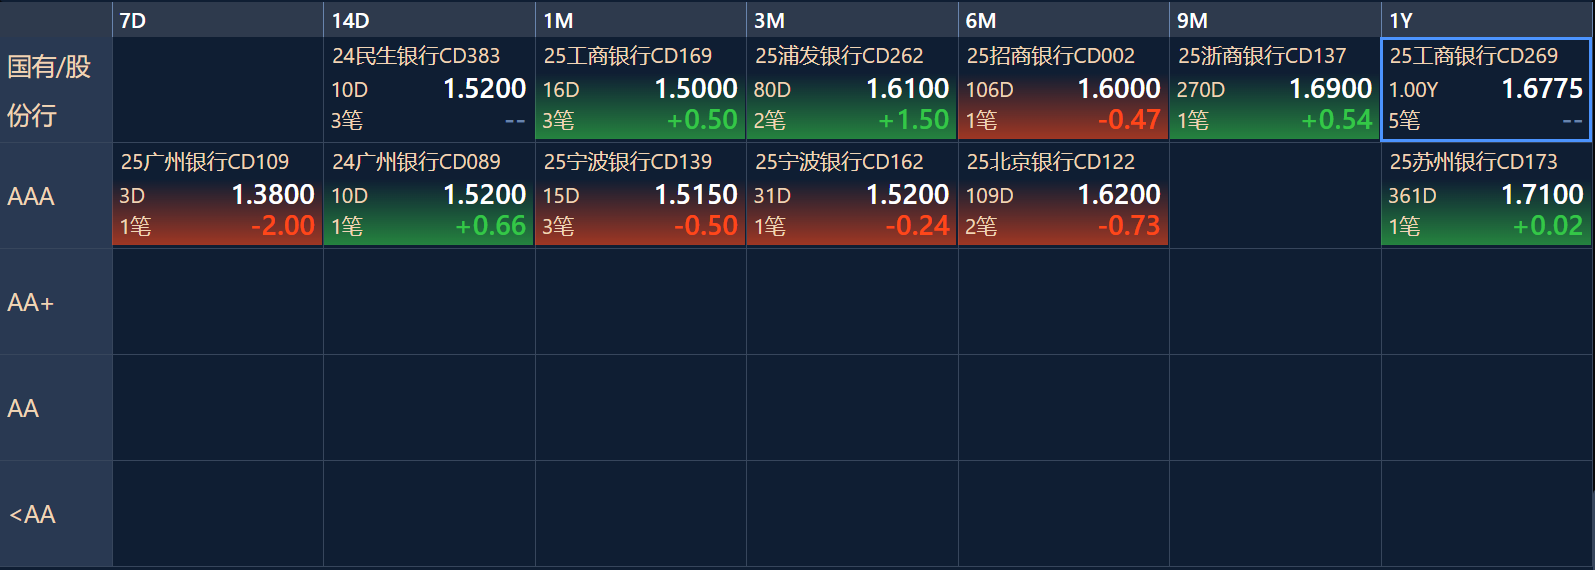This screenshot has width=1595, height=570.
Task: Click the 1.6900 yield value
Action: tap(1330, 89)
